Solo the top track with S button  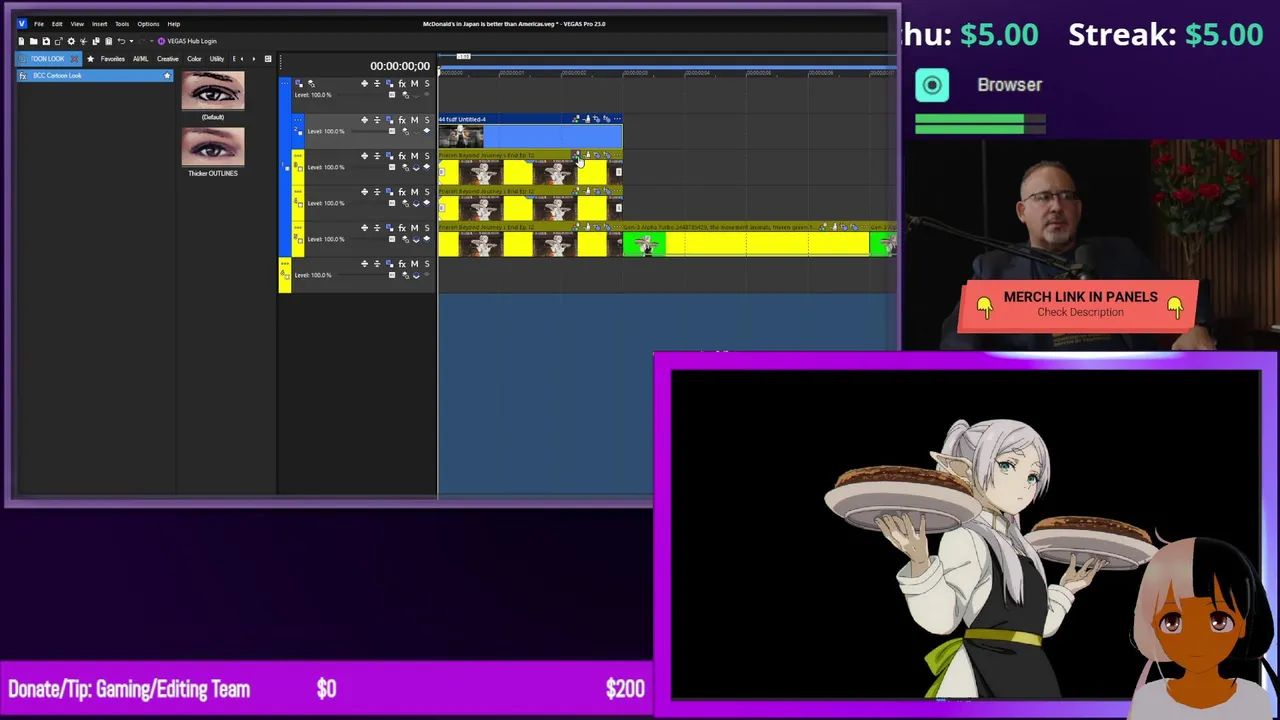tap(427, 84)
